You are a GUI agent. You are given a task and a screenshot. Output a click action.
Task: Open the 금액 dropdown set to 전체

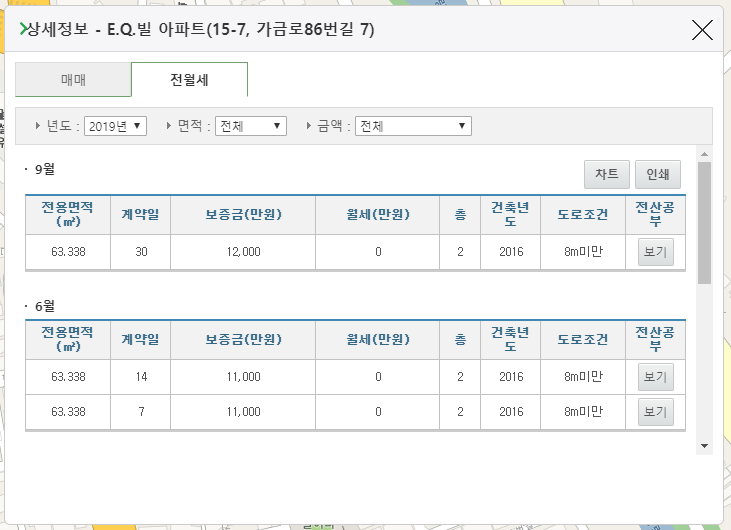(x=413, y=126)
